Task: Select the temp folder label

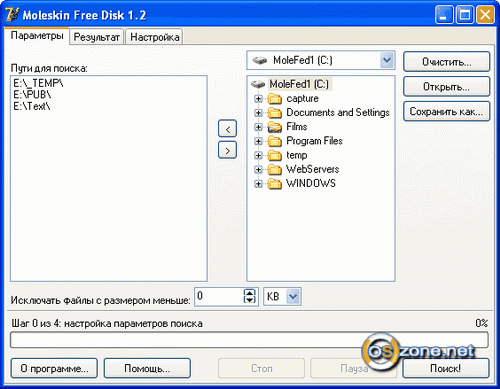Action: pos(297,155)
